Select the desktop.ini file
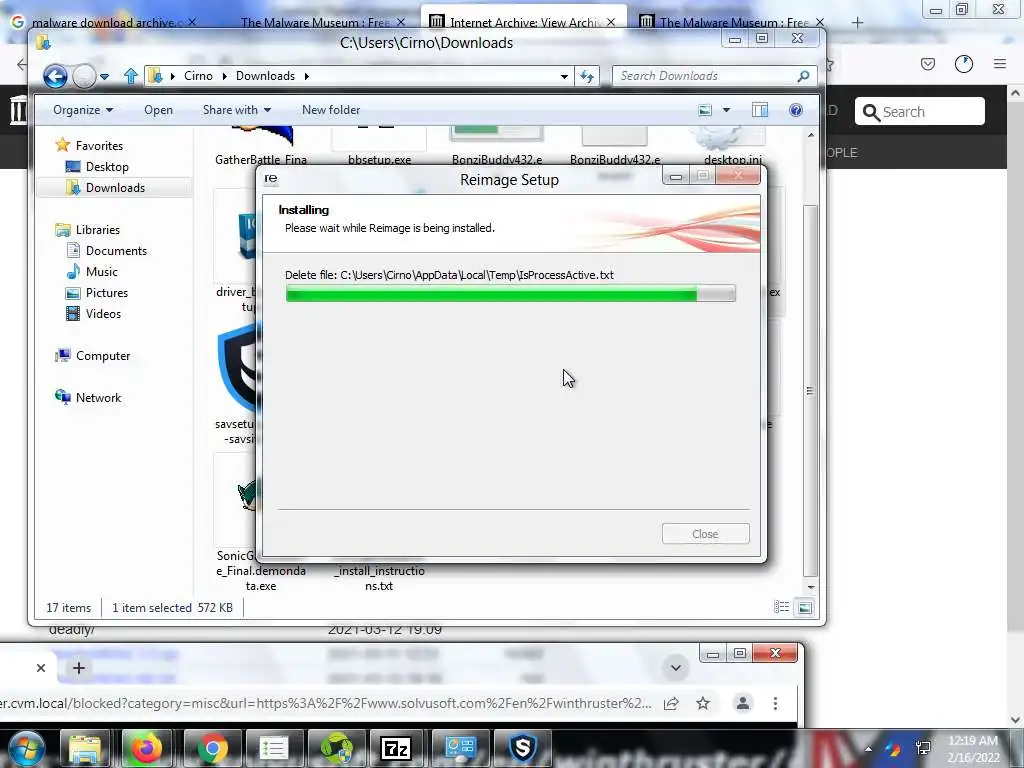The image size is (1024, 768). 733,147
